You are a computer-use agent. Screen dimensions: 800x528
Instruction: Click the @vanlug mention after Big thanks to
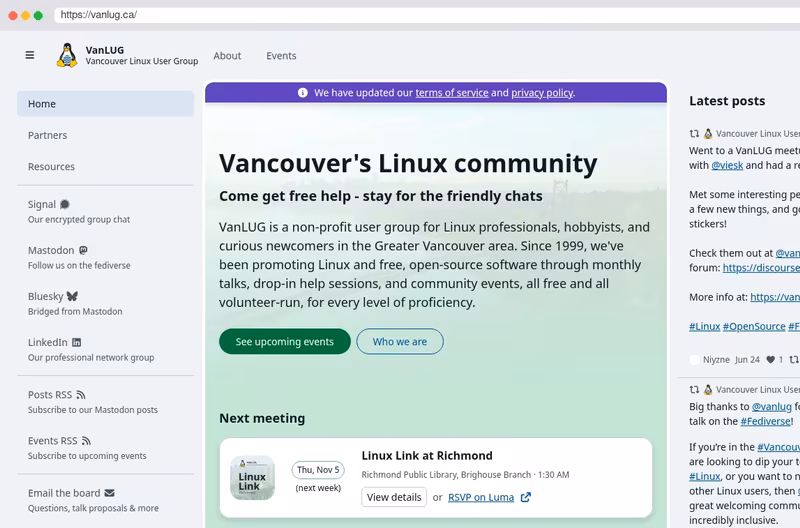[771, 407]
